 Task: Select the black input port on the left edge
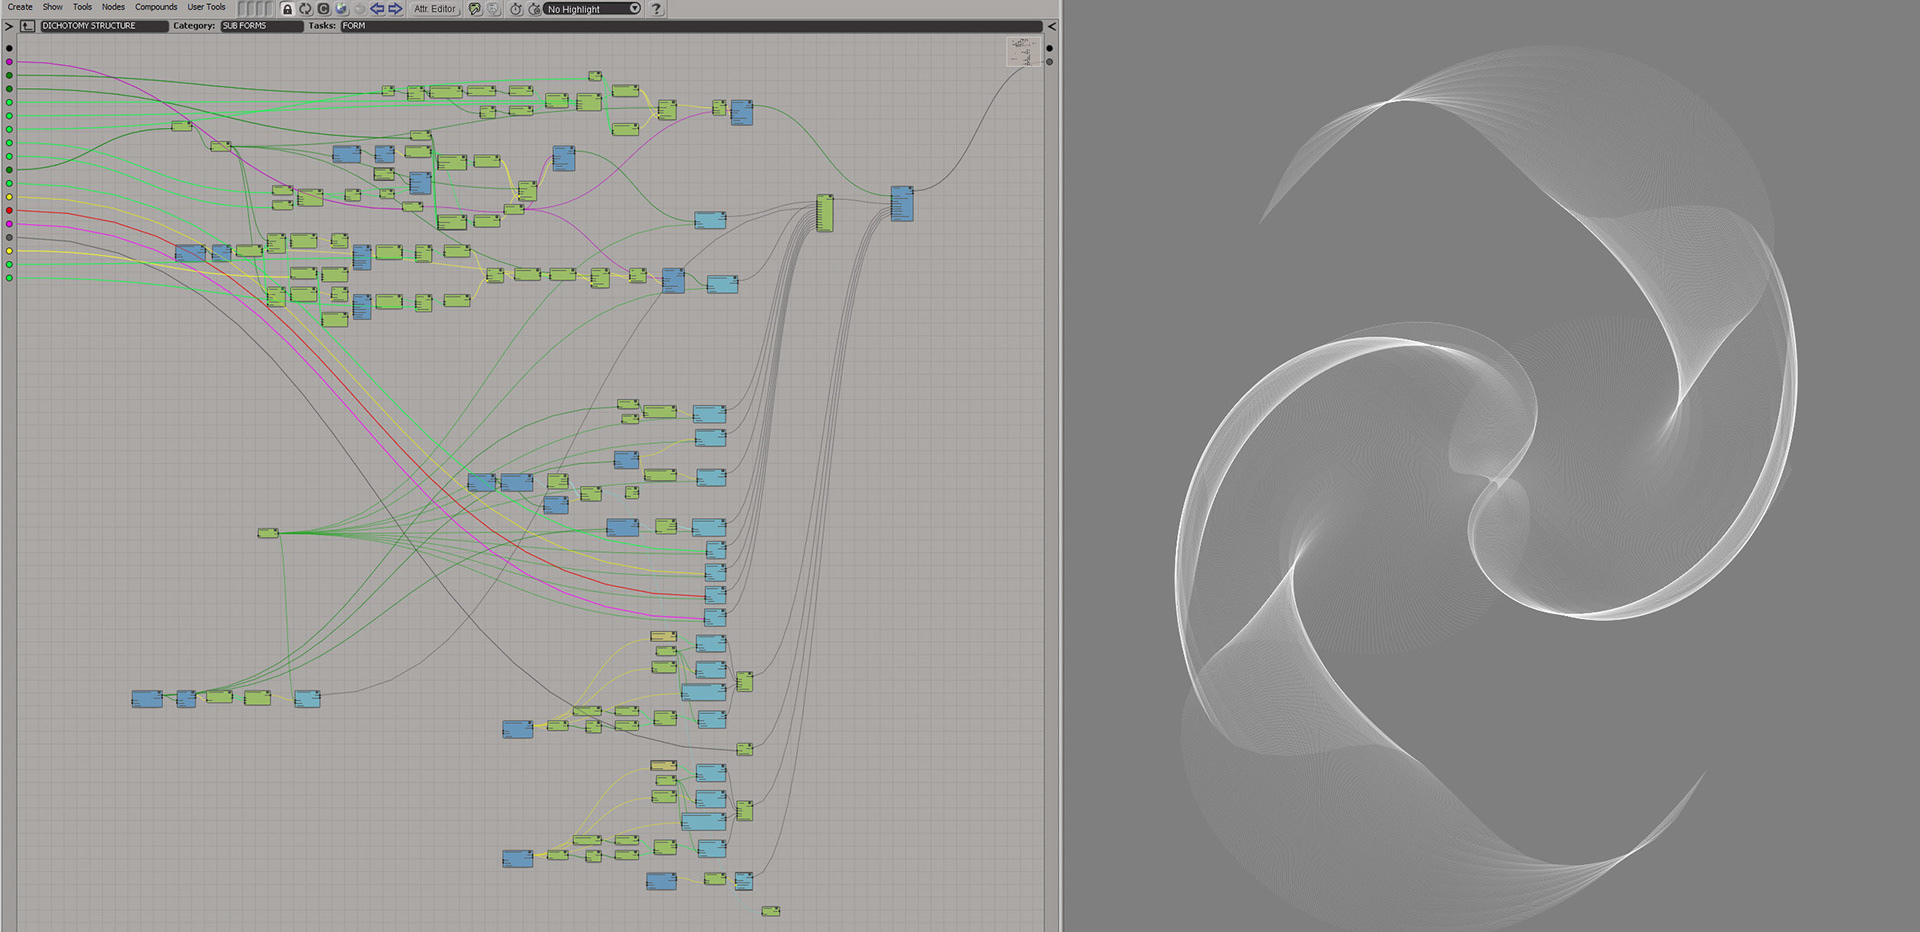tap(10, 48)
